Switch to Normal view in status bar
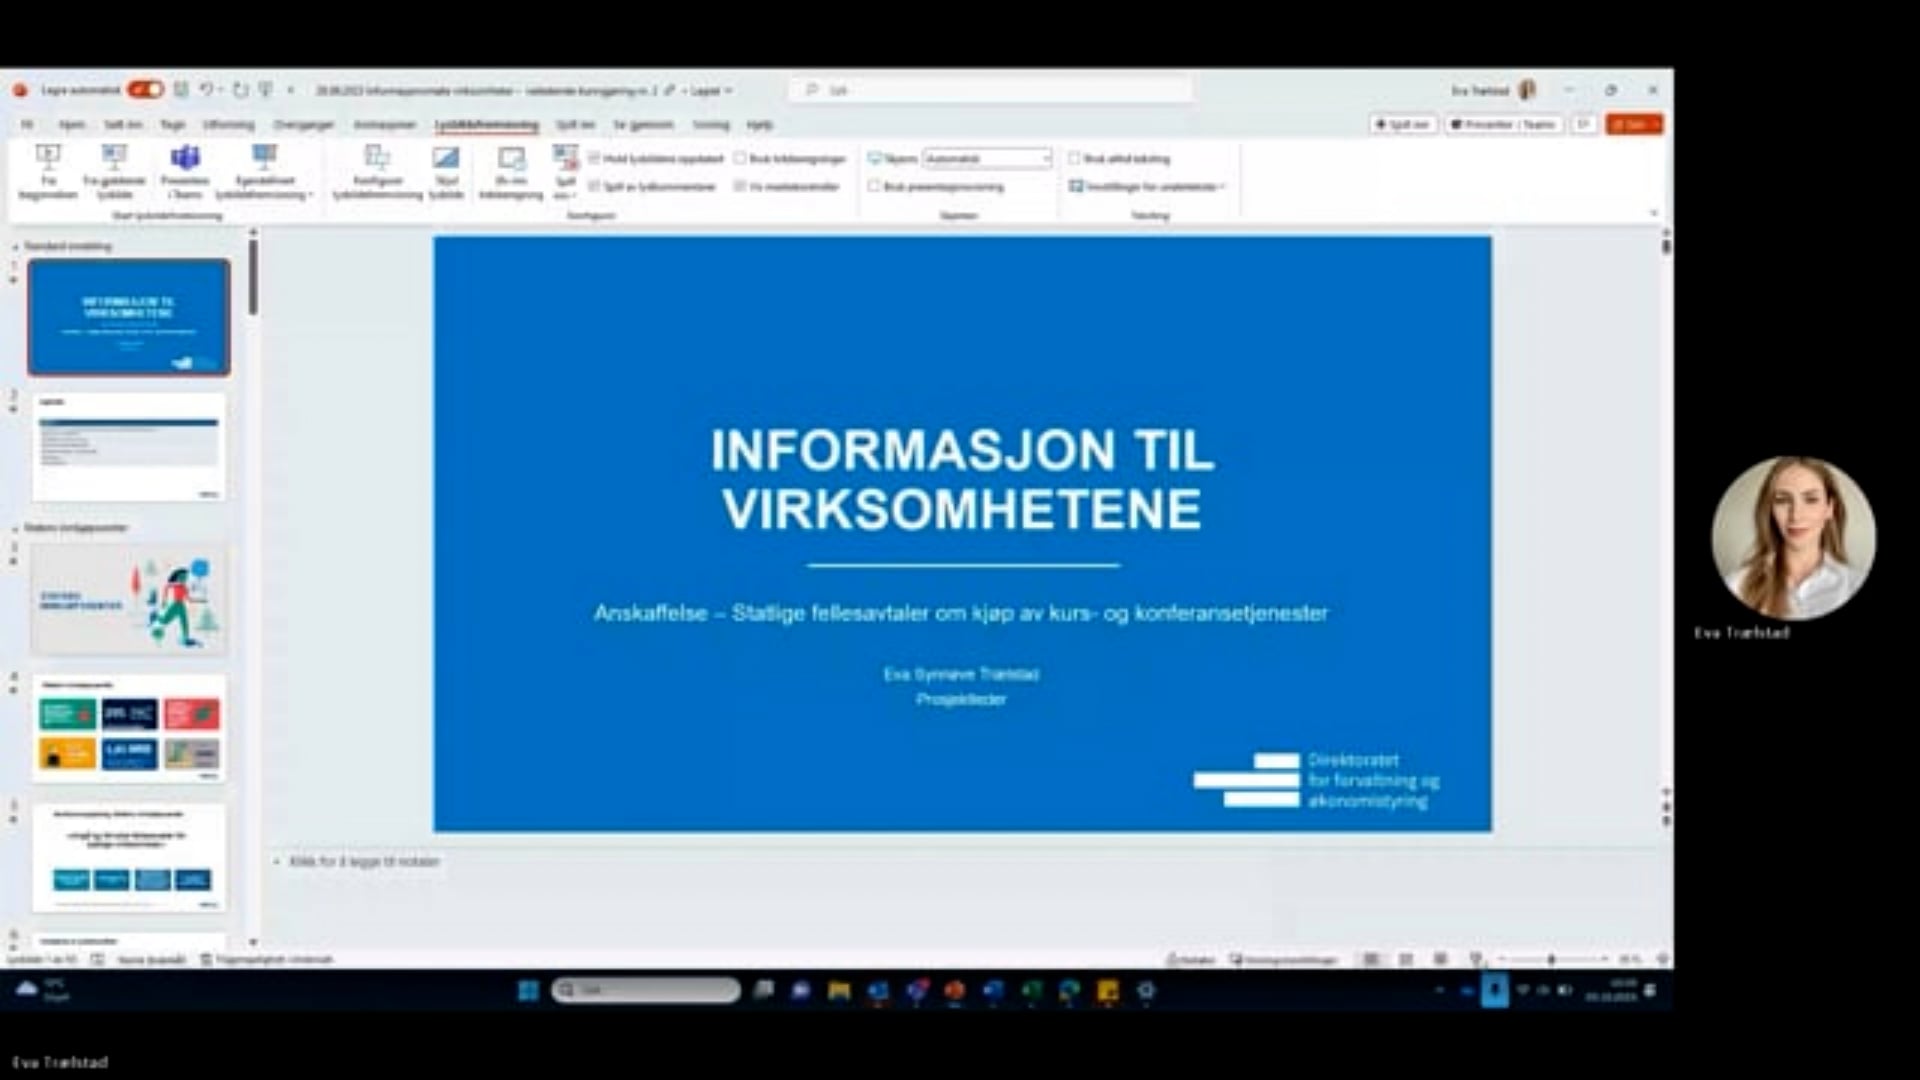The width and height of the screenshot is (1920, 1080). point(1371,959)
